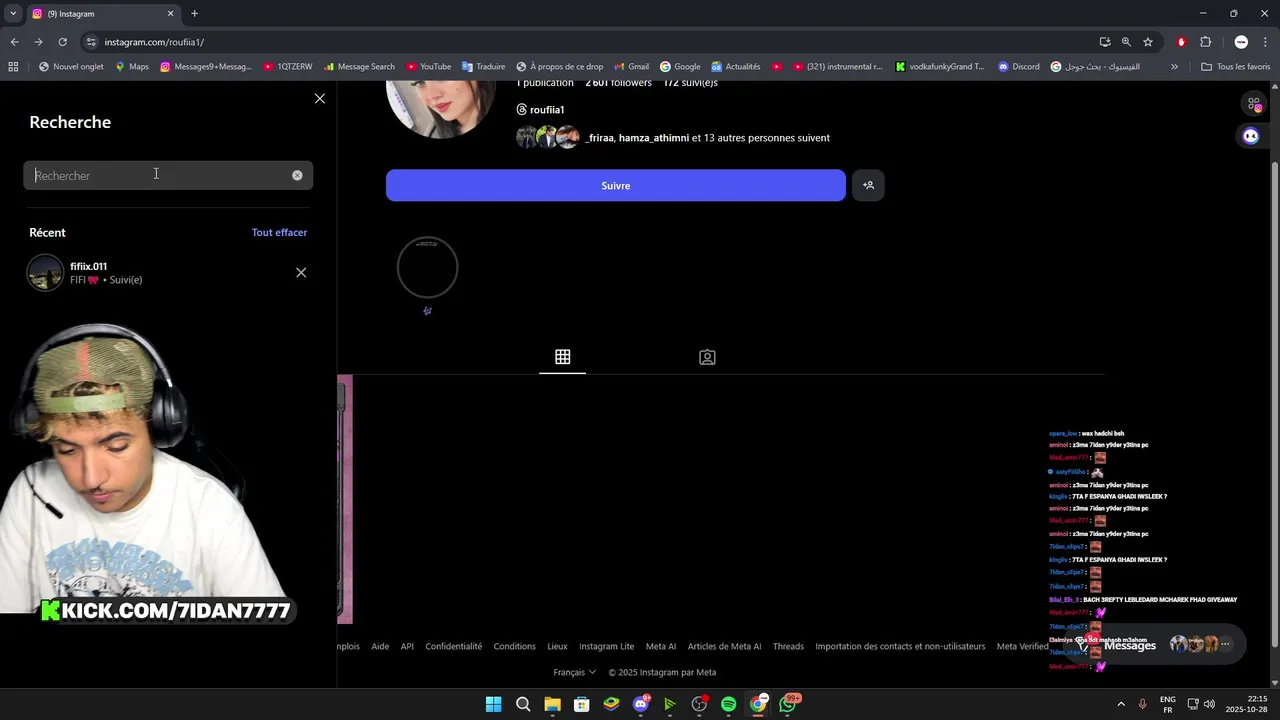Open the fifiix.011 recent search result
The width and height of the screenshot is (1280, 720).
pyautogui.click(x=168, y=272)
